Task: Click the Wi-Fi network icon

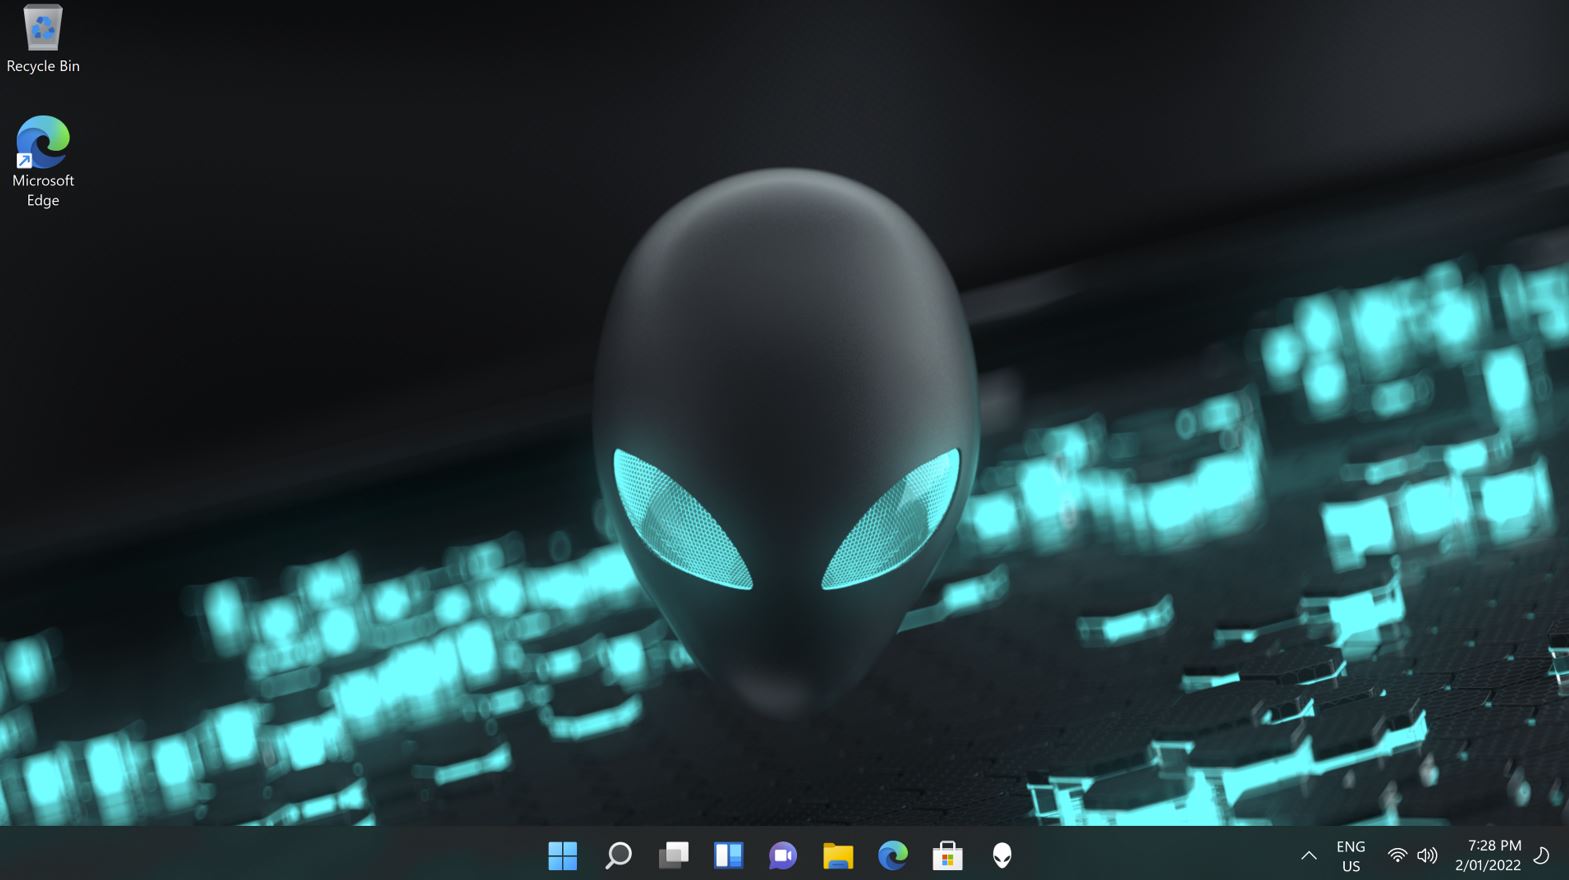Action: coord(1397,856)
